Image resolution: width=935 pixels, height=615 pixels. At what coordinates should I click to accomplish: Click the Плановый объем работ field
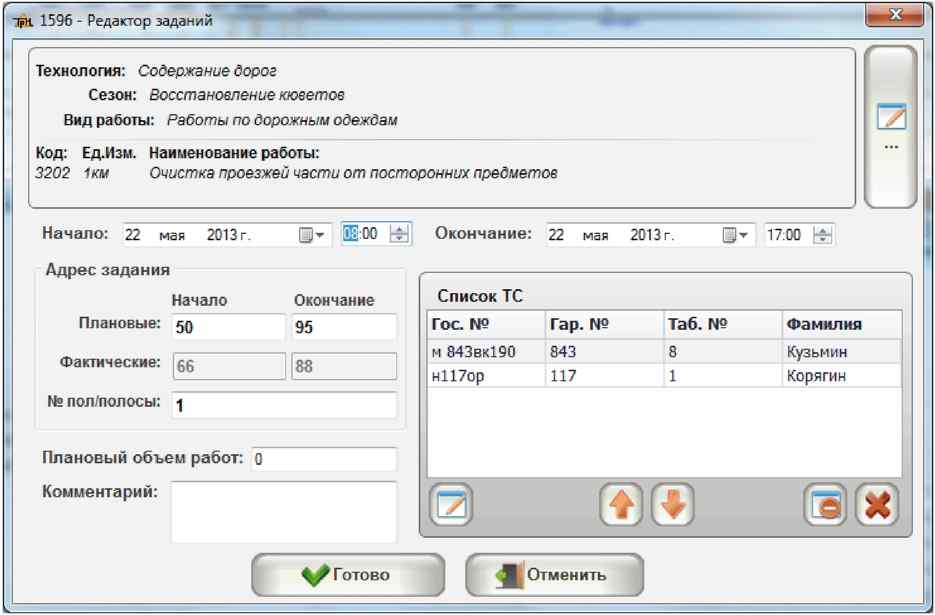pos(324,459)
